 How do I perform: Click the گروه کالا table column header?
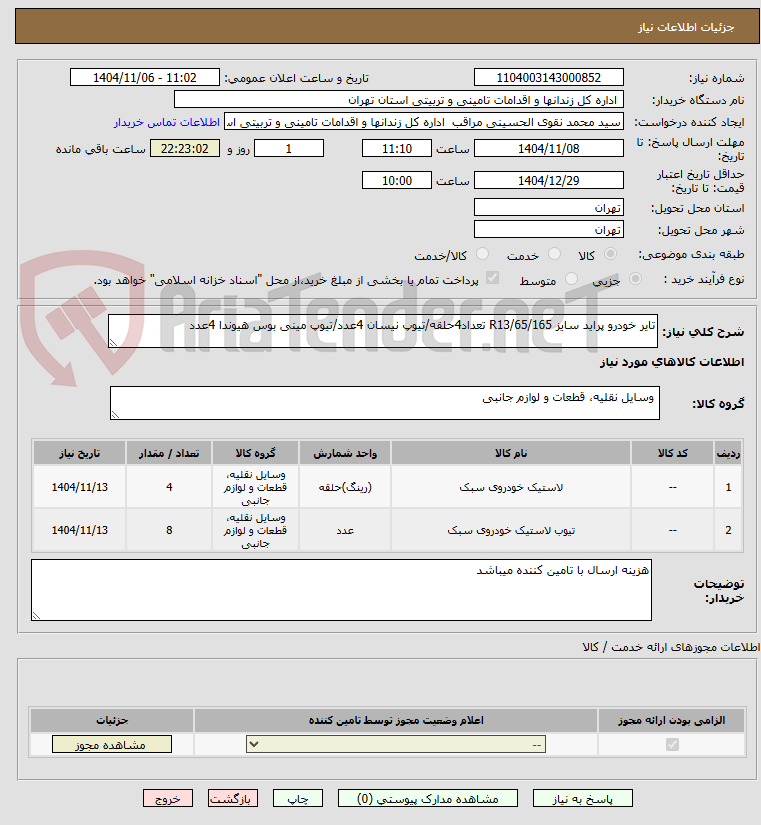(x=255, y=453)
